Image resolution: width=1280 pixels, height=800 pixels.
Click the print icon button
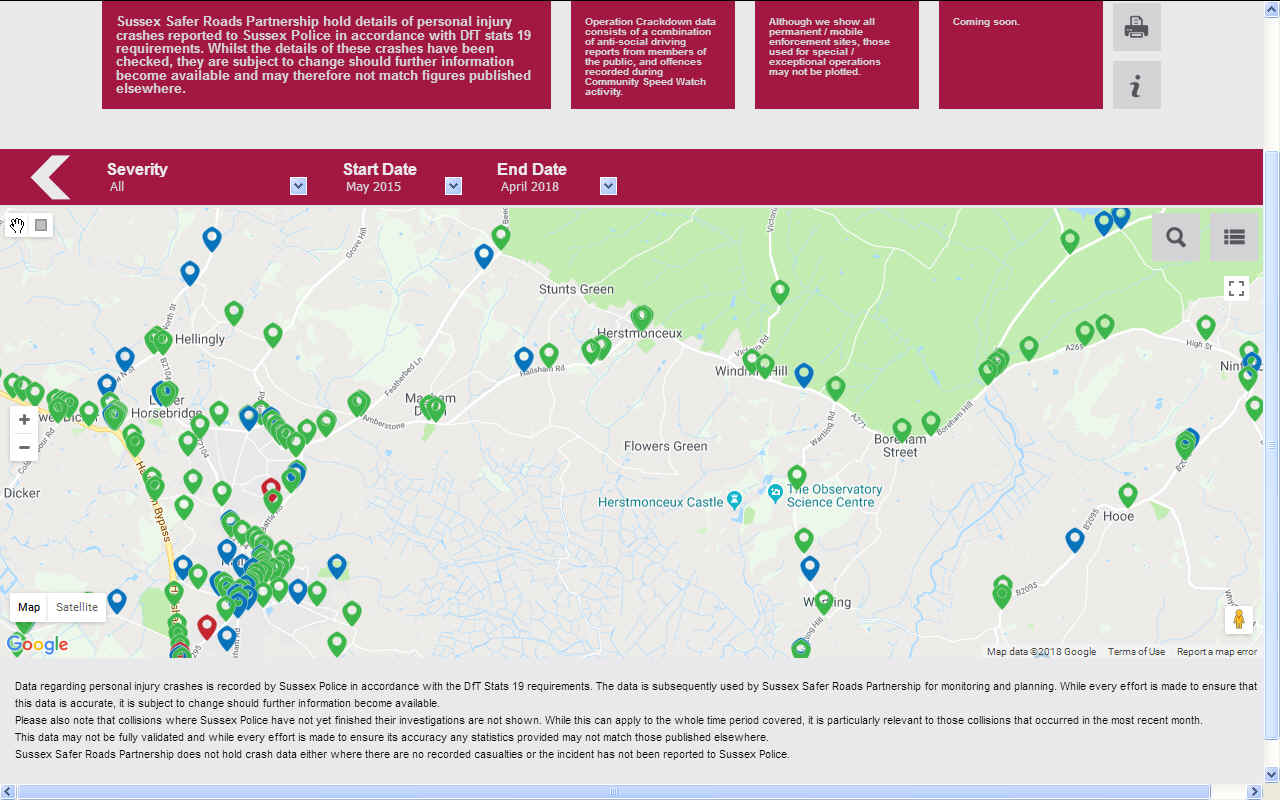click(1137, 27)
